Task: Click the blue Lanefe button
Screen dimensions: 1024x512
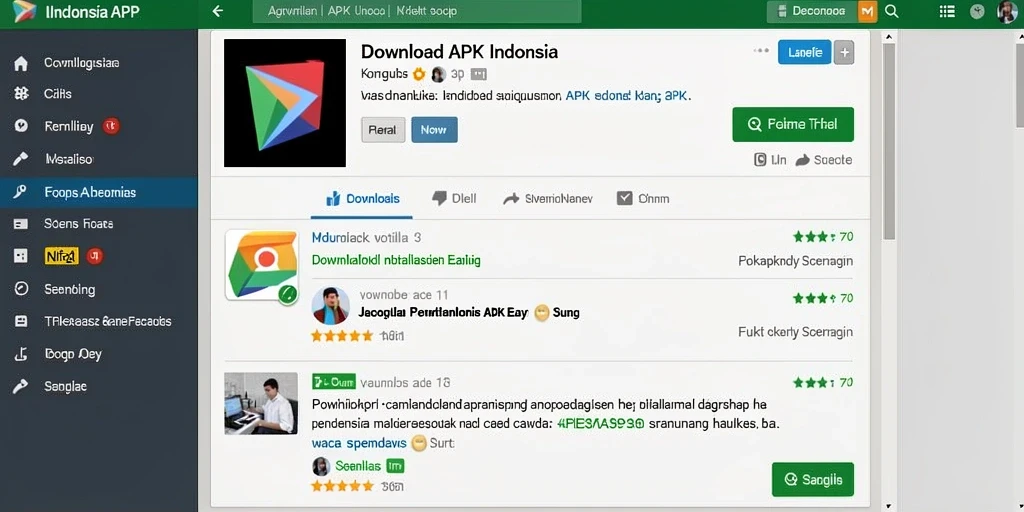Action: tap(805, 52)
